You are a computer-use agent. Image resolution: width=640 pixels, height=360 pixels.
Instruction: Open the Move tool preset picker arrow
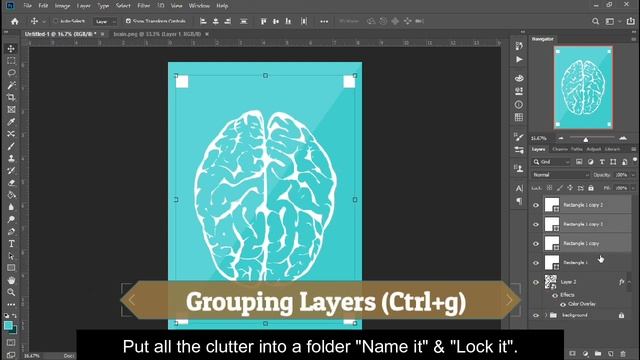(x=44, y=21)
